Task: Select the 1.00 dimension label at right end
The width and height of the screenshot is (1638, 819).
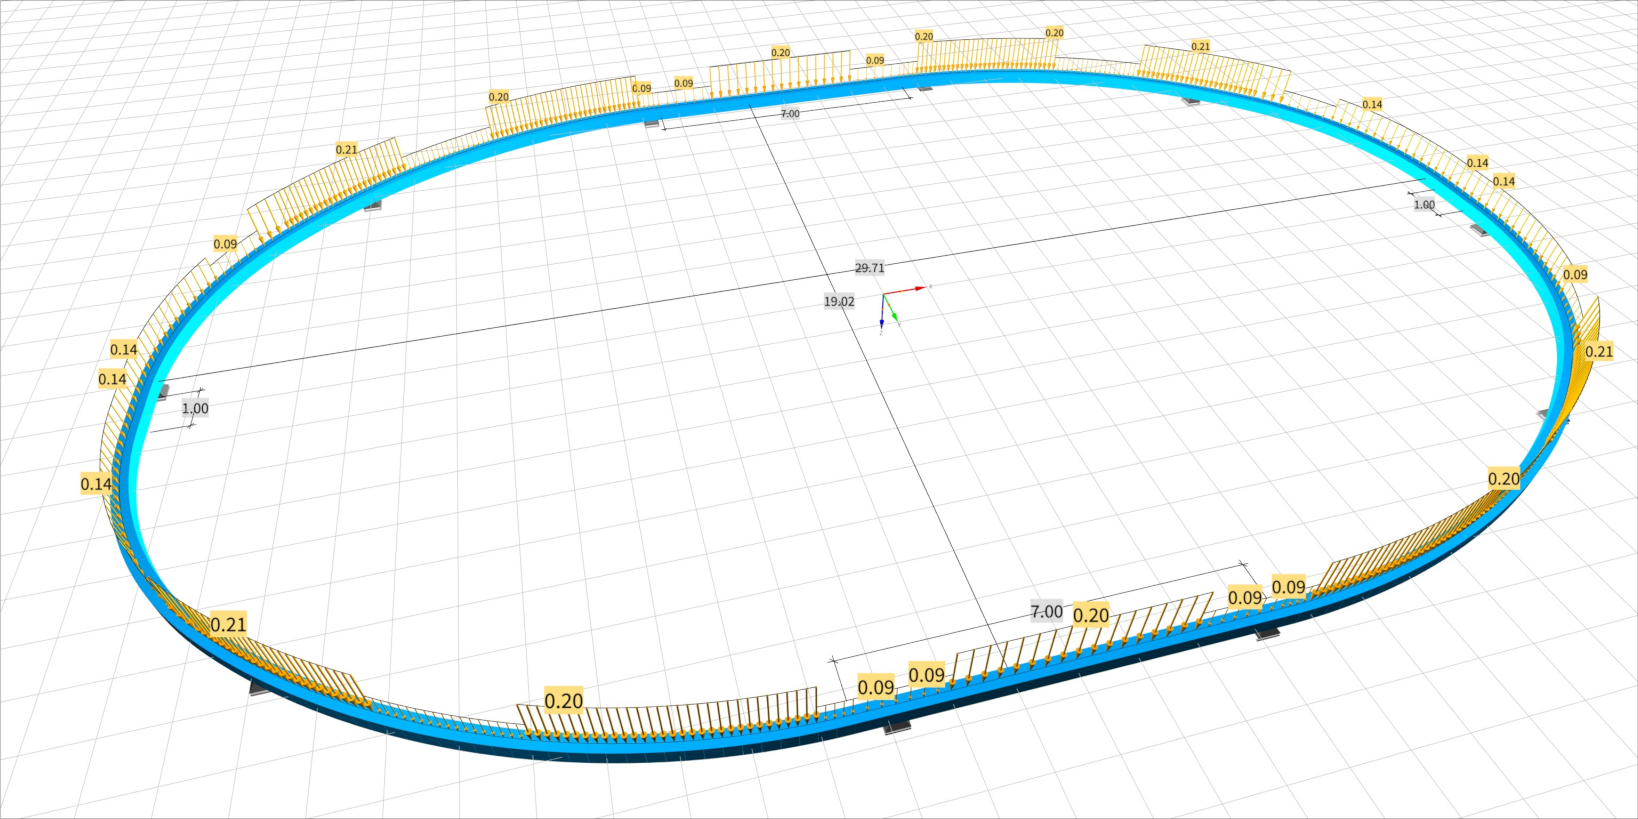Action: coord(1424,205)
